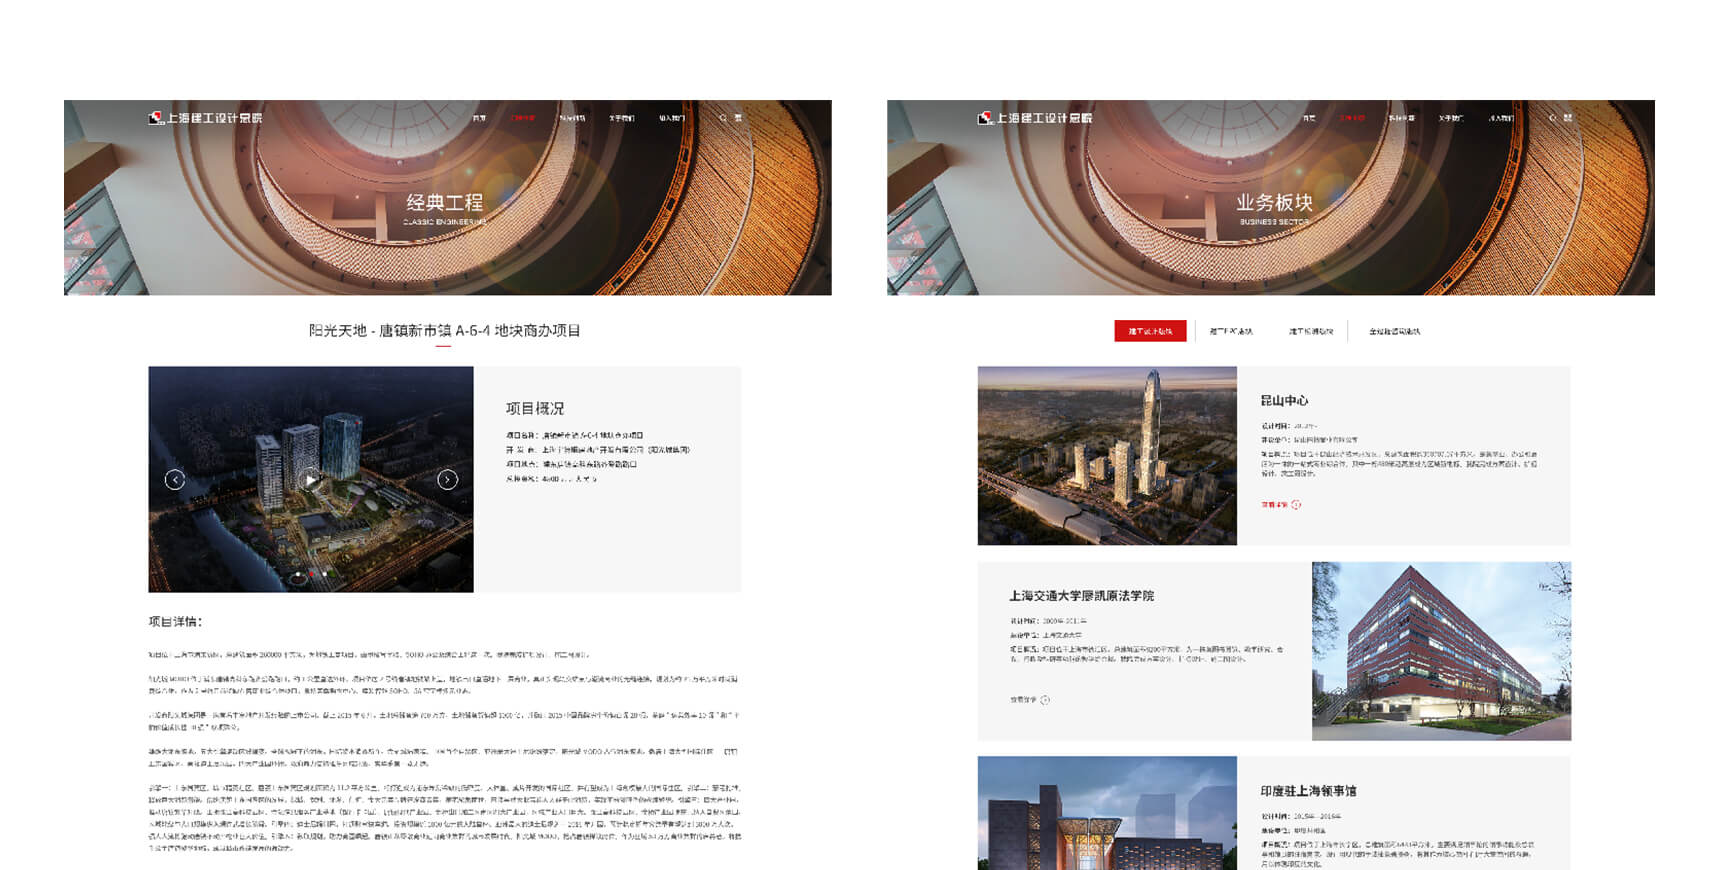Click the 业务板块 banner title
Image resolution: width=1720 pixels, height=870 pixels.
point(1274,203)
